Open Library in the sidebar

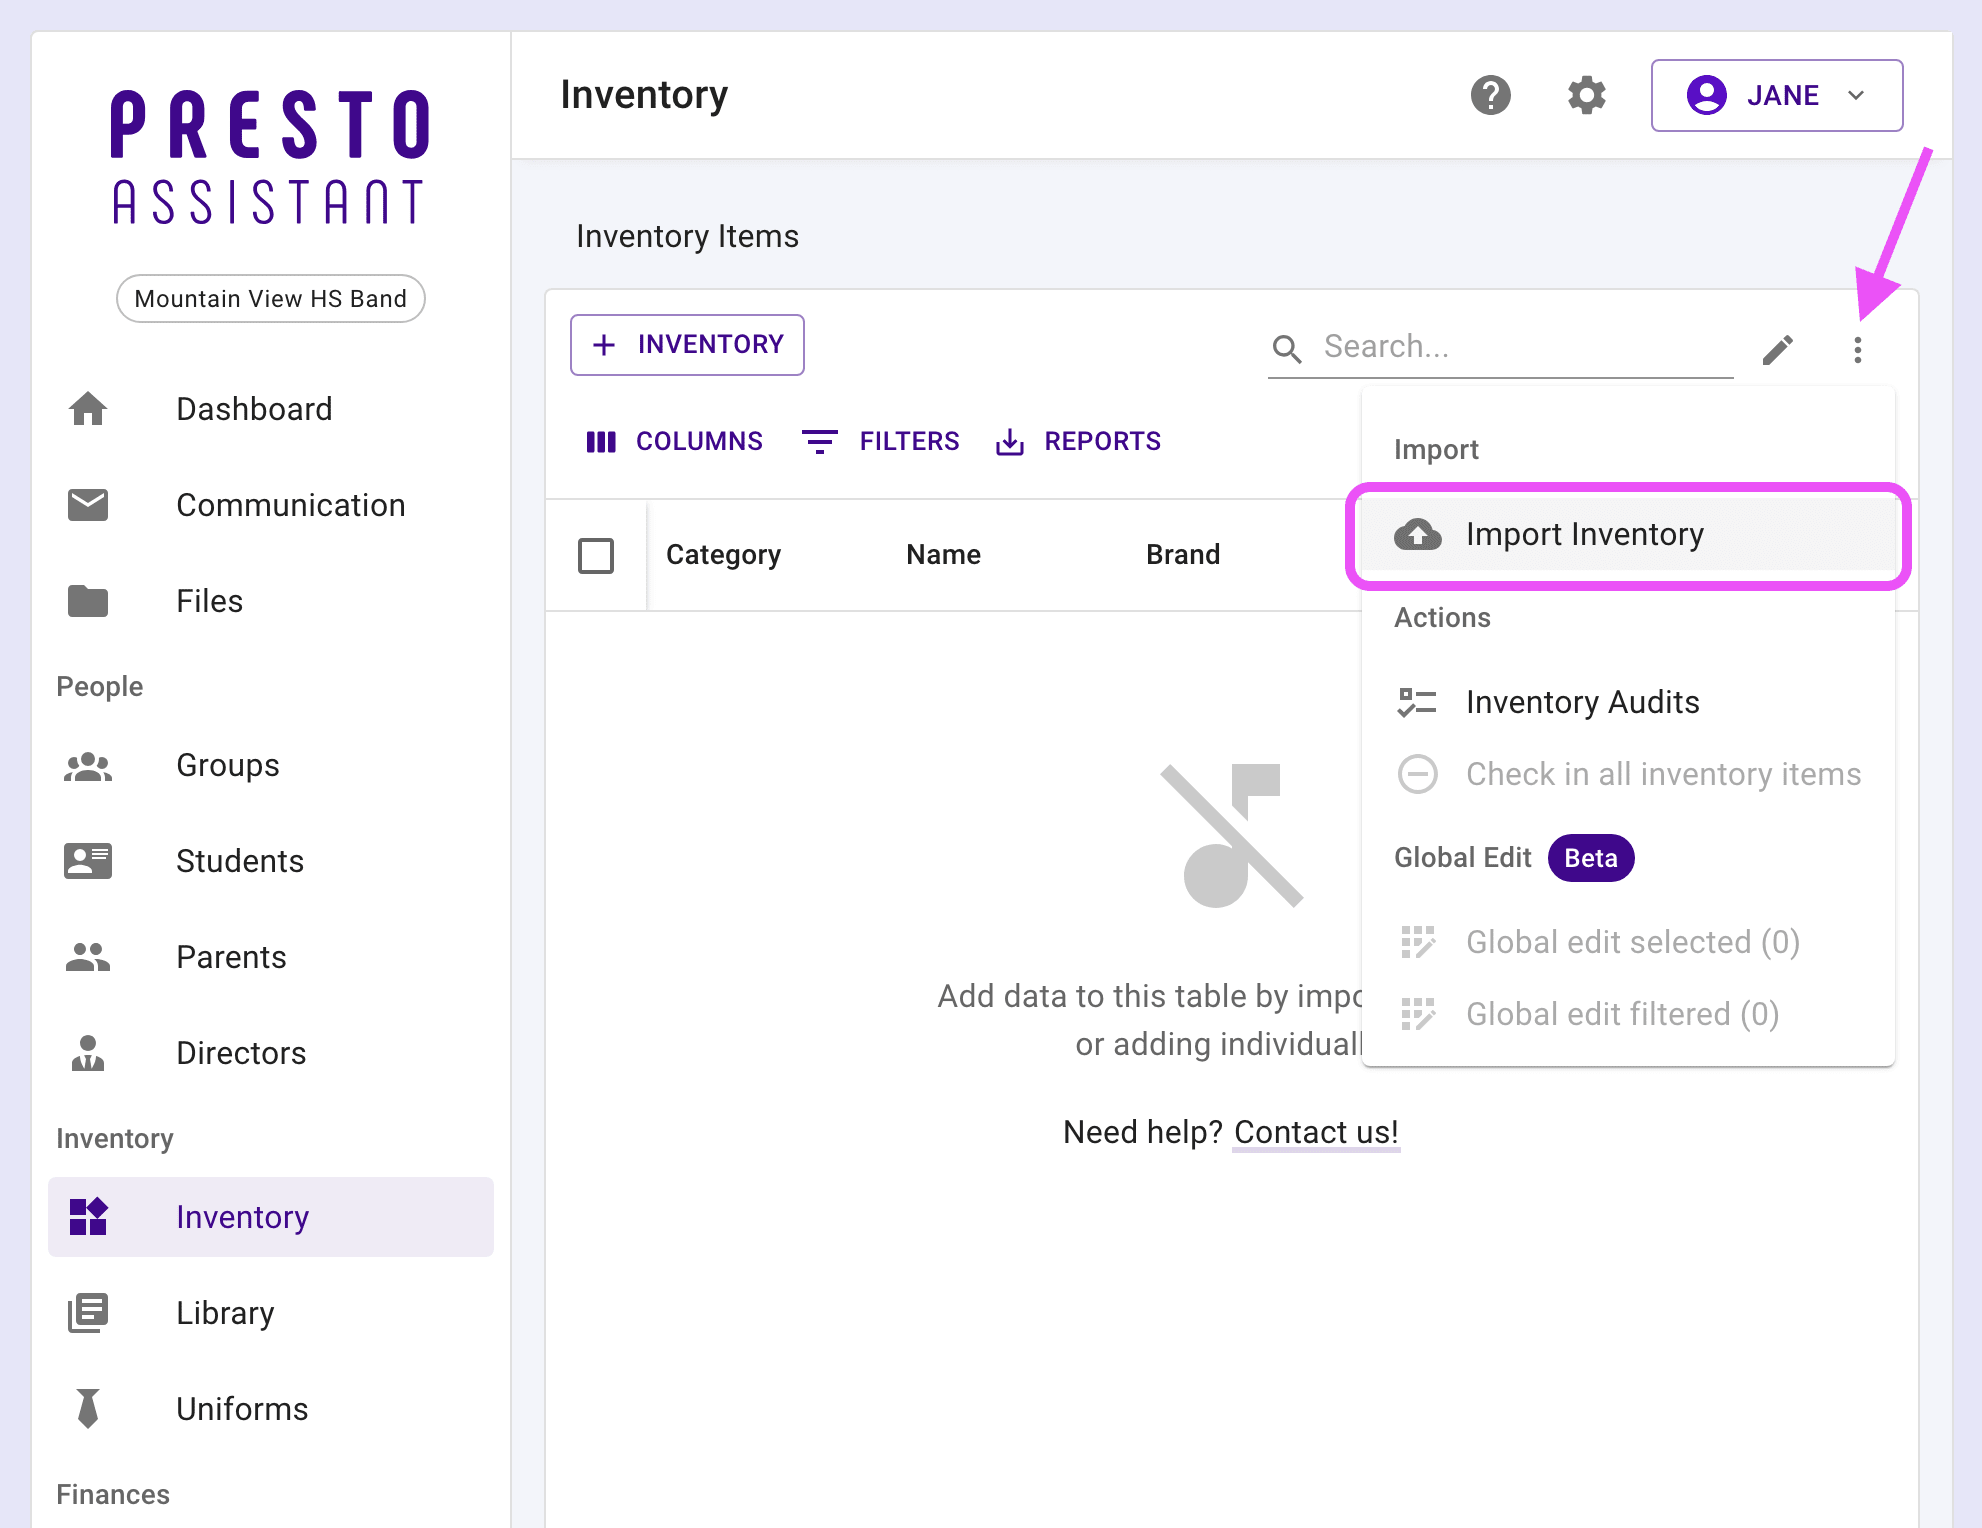coord(224,1313)
